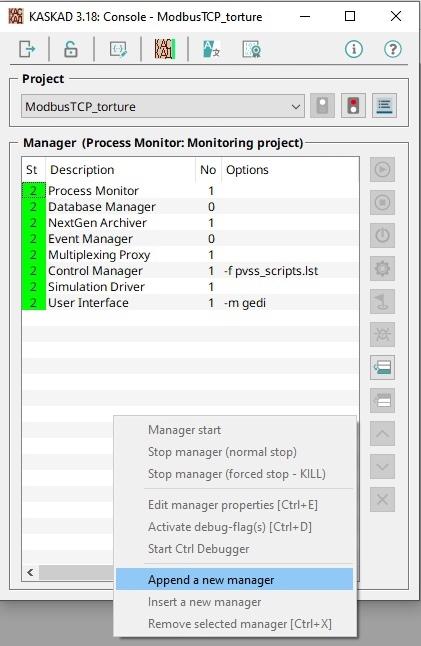Open the help question mark icon
The image size is (421, 646).
click(393, 49)
